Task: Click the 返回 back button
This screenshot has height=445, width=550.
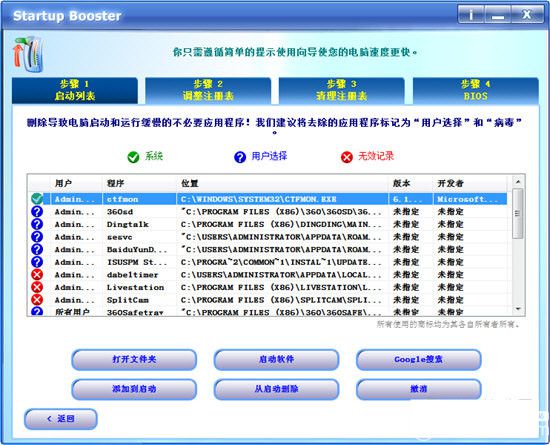Action: pyautogui.click(x=61, y=419)
